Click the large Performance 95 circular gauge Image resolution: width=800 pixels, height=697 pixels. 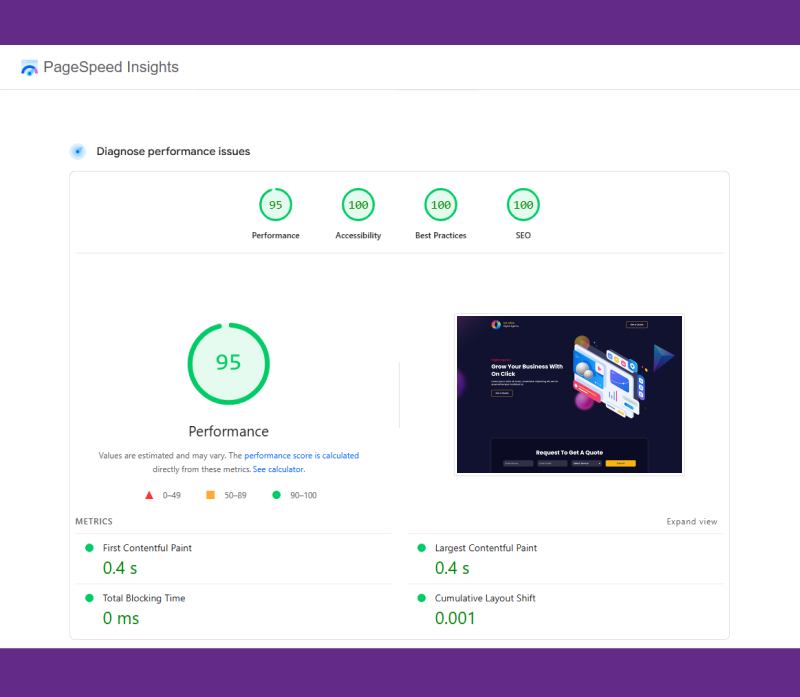229,363
